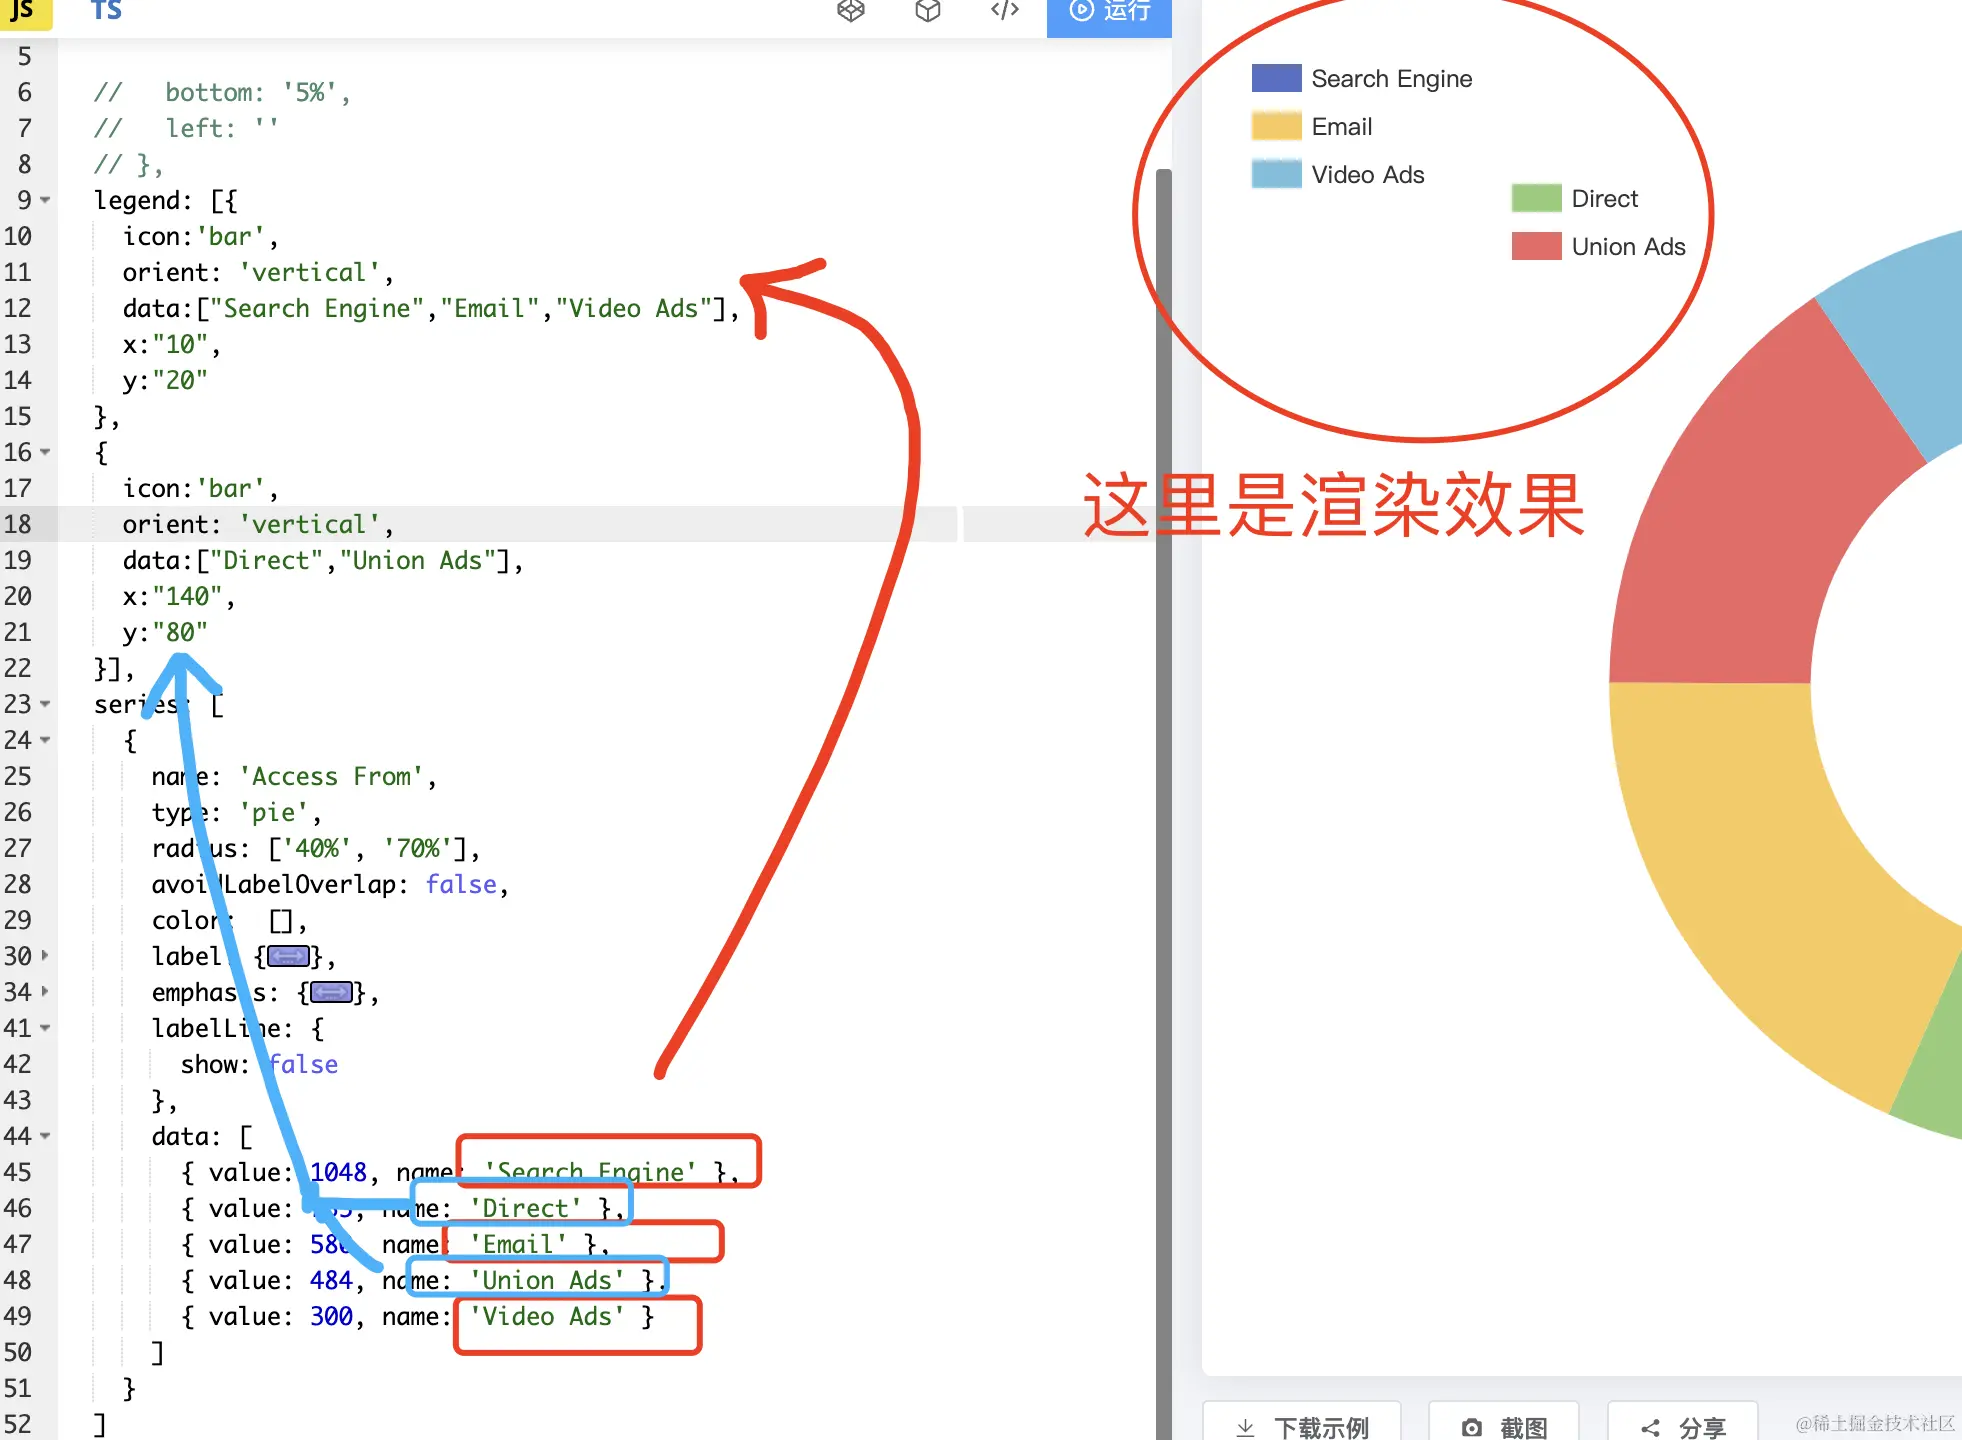Expand folded label block at line 30
This screenshot has width=1962, height=1440.
point(45,956)
